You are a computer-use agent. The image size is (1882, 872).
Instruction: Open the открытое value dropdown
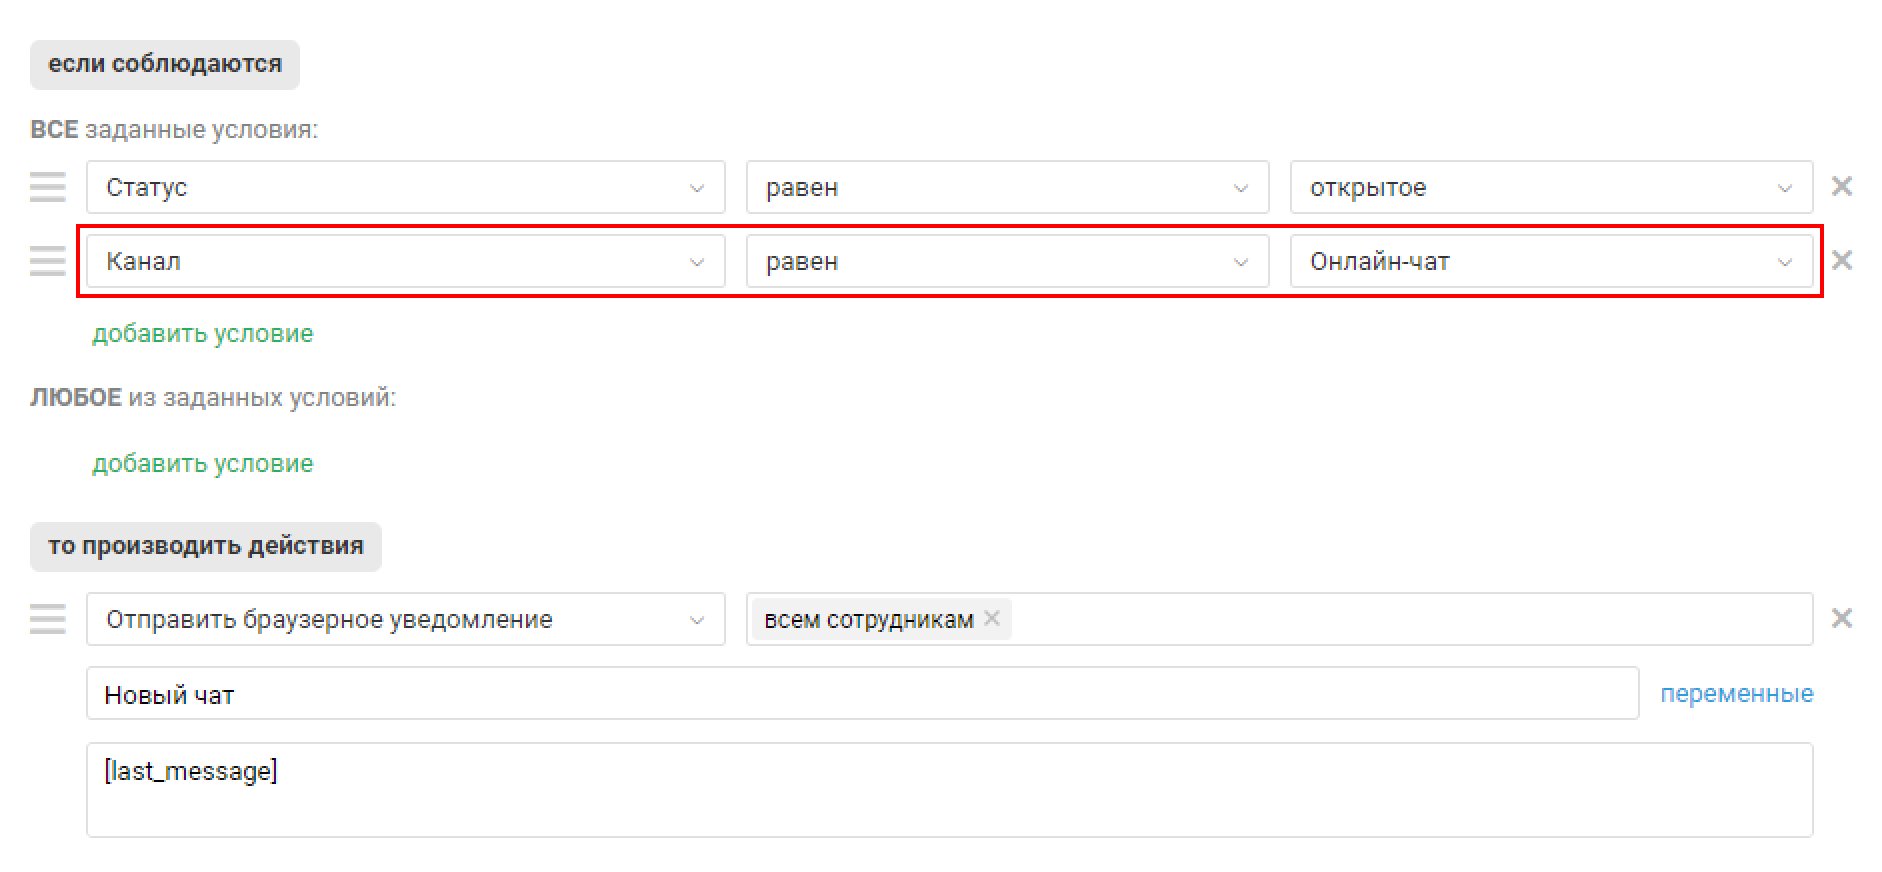[x=1550, y=187]
